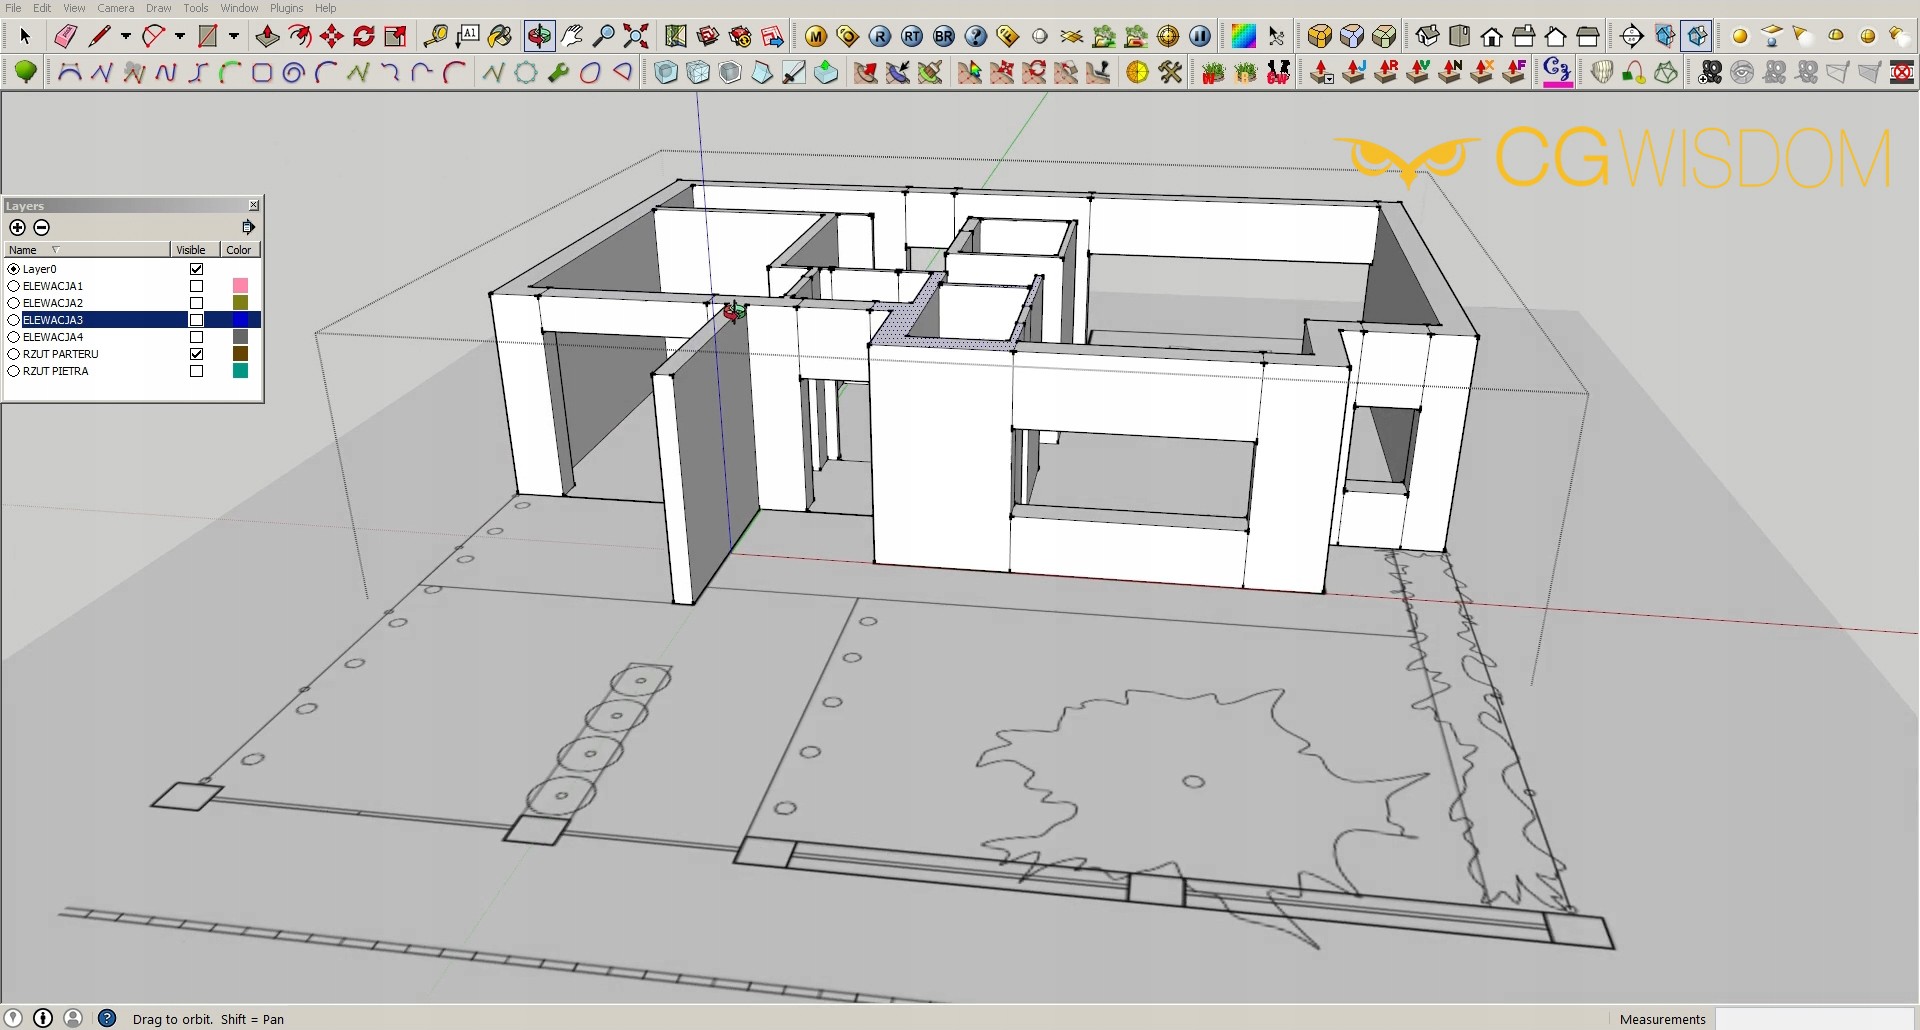Open the Layers panel details flyout
Viewport: 1920px width, 1030px height.
click(x=248, y=228)
